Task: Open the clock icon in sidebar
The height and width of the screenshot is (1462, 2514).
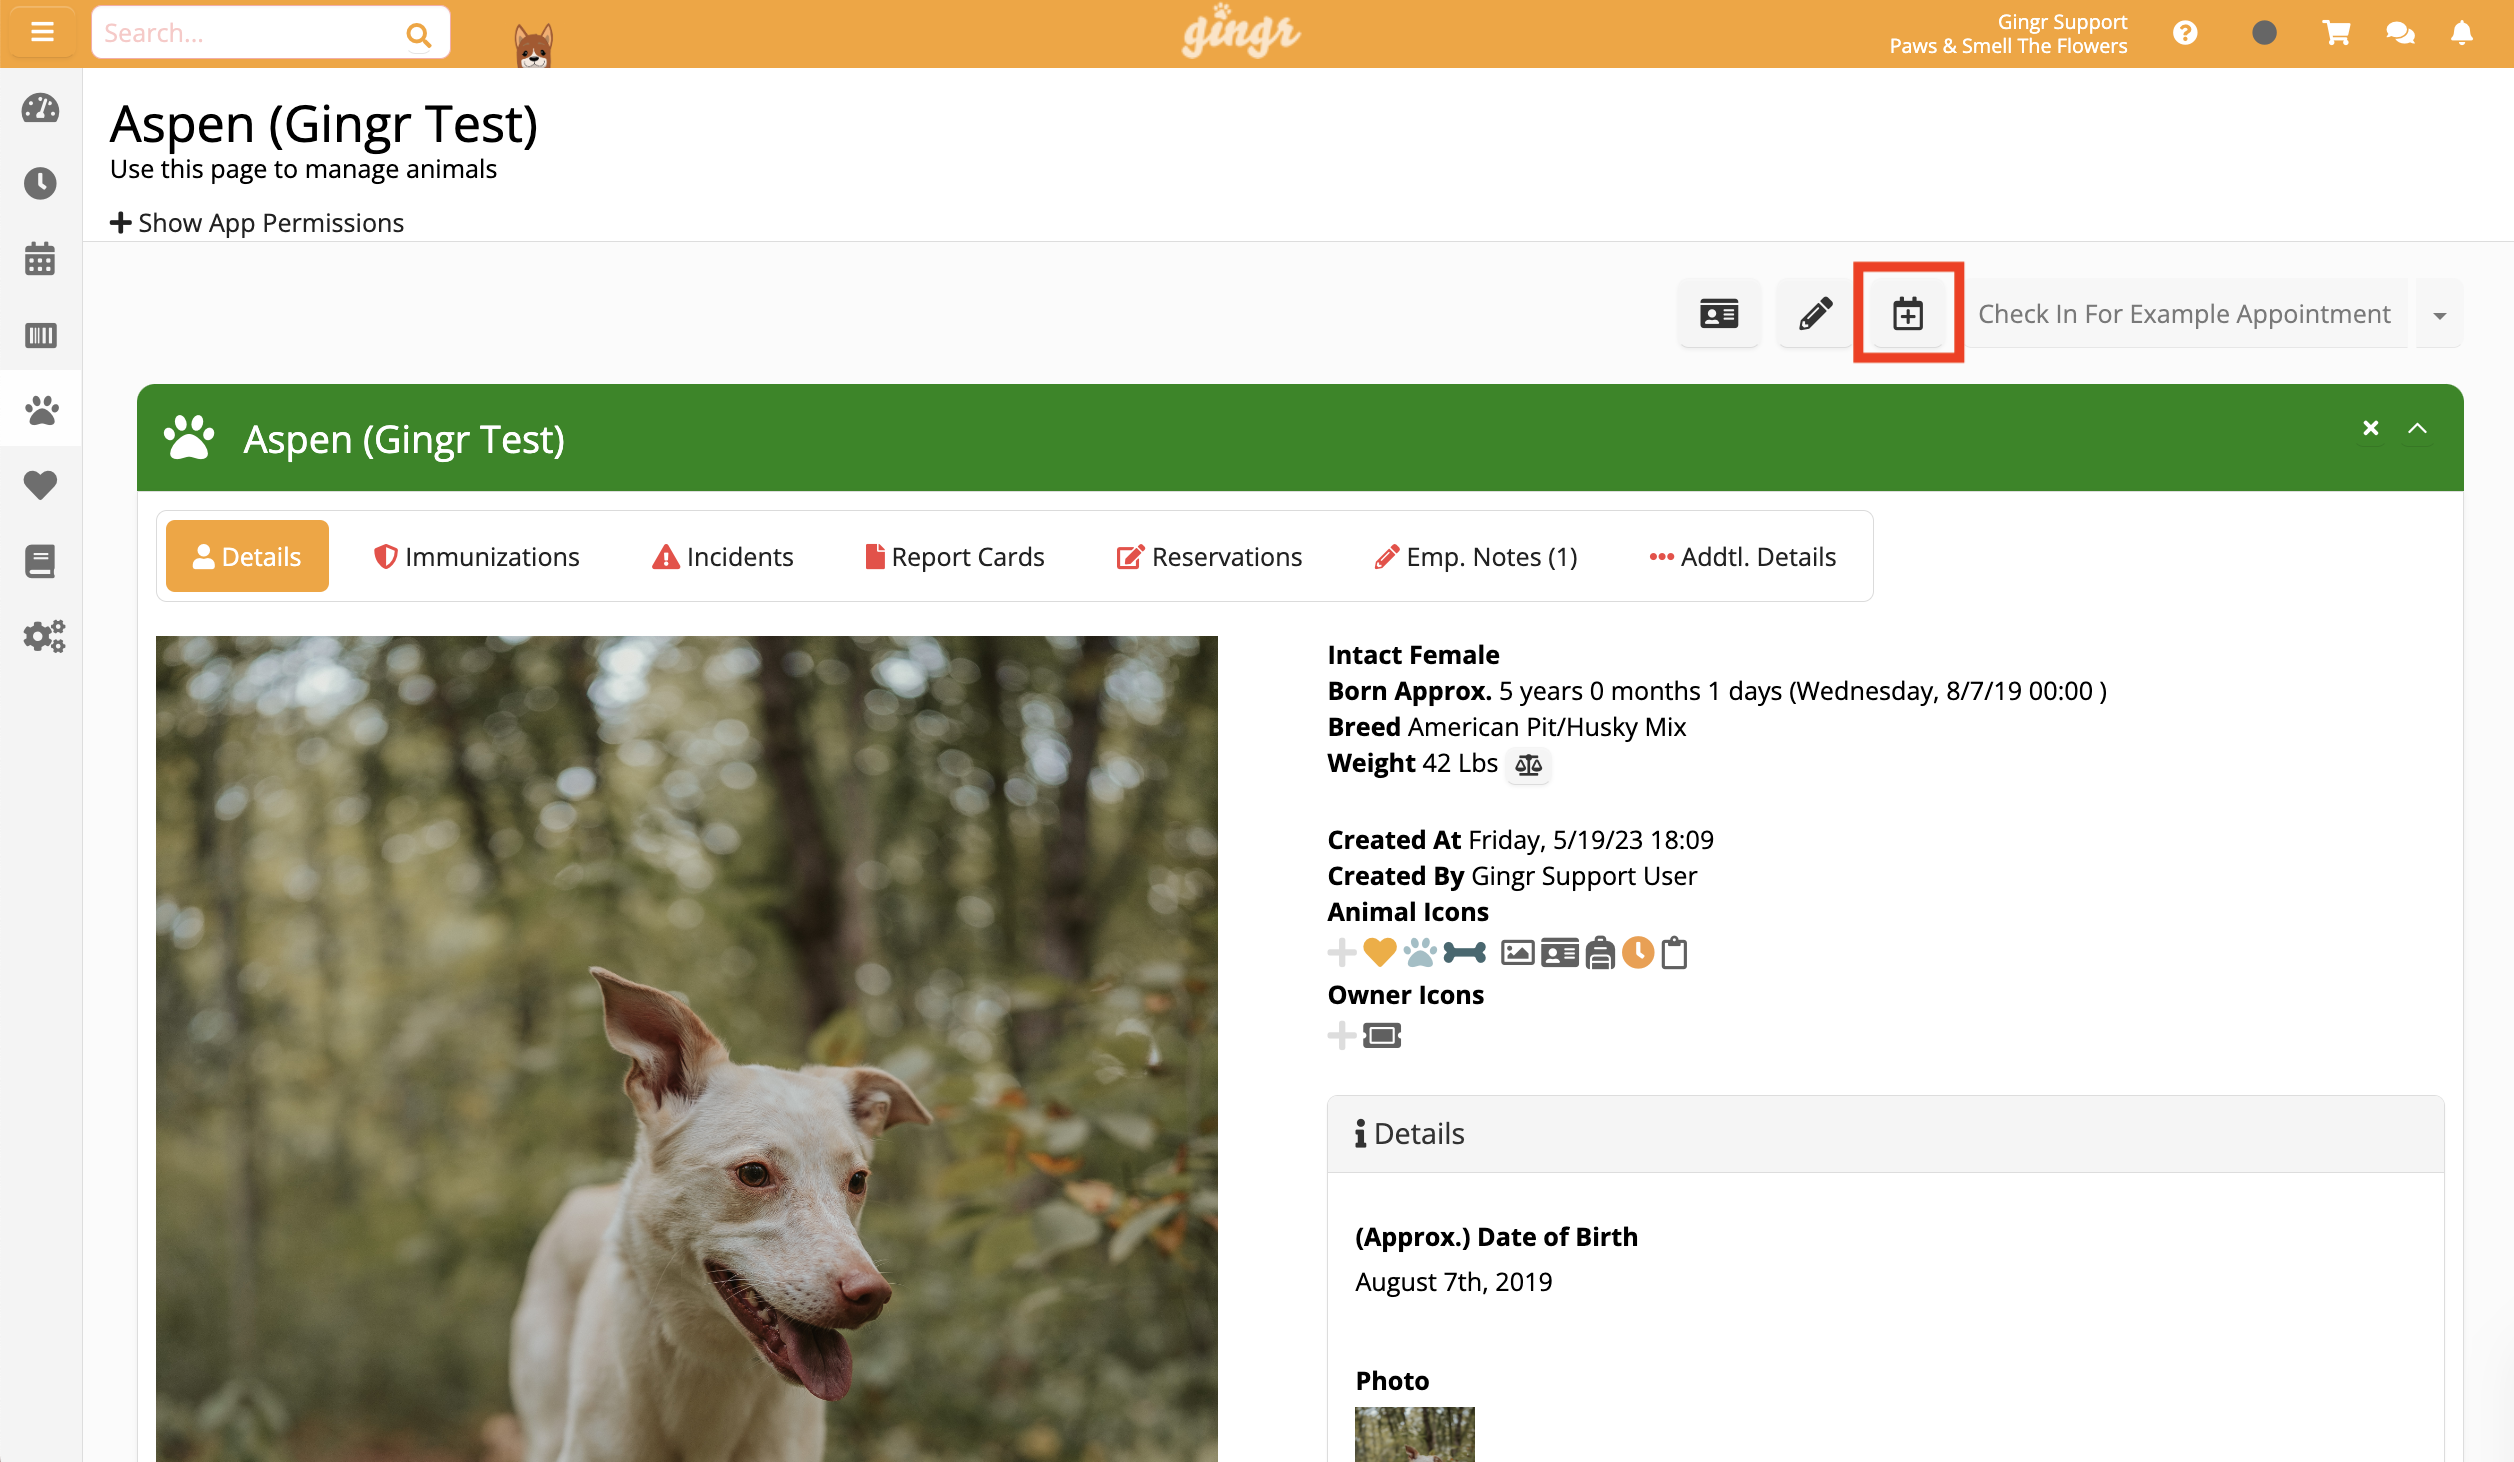Action: [x=41, y=183]
